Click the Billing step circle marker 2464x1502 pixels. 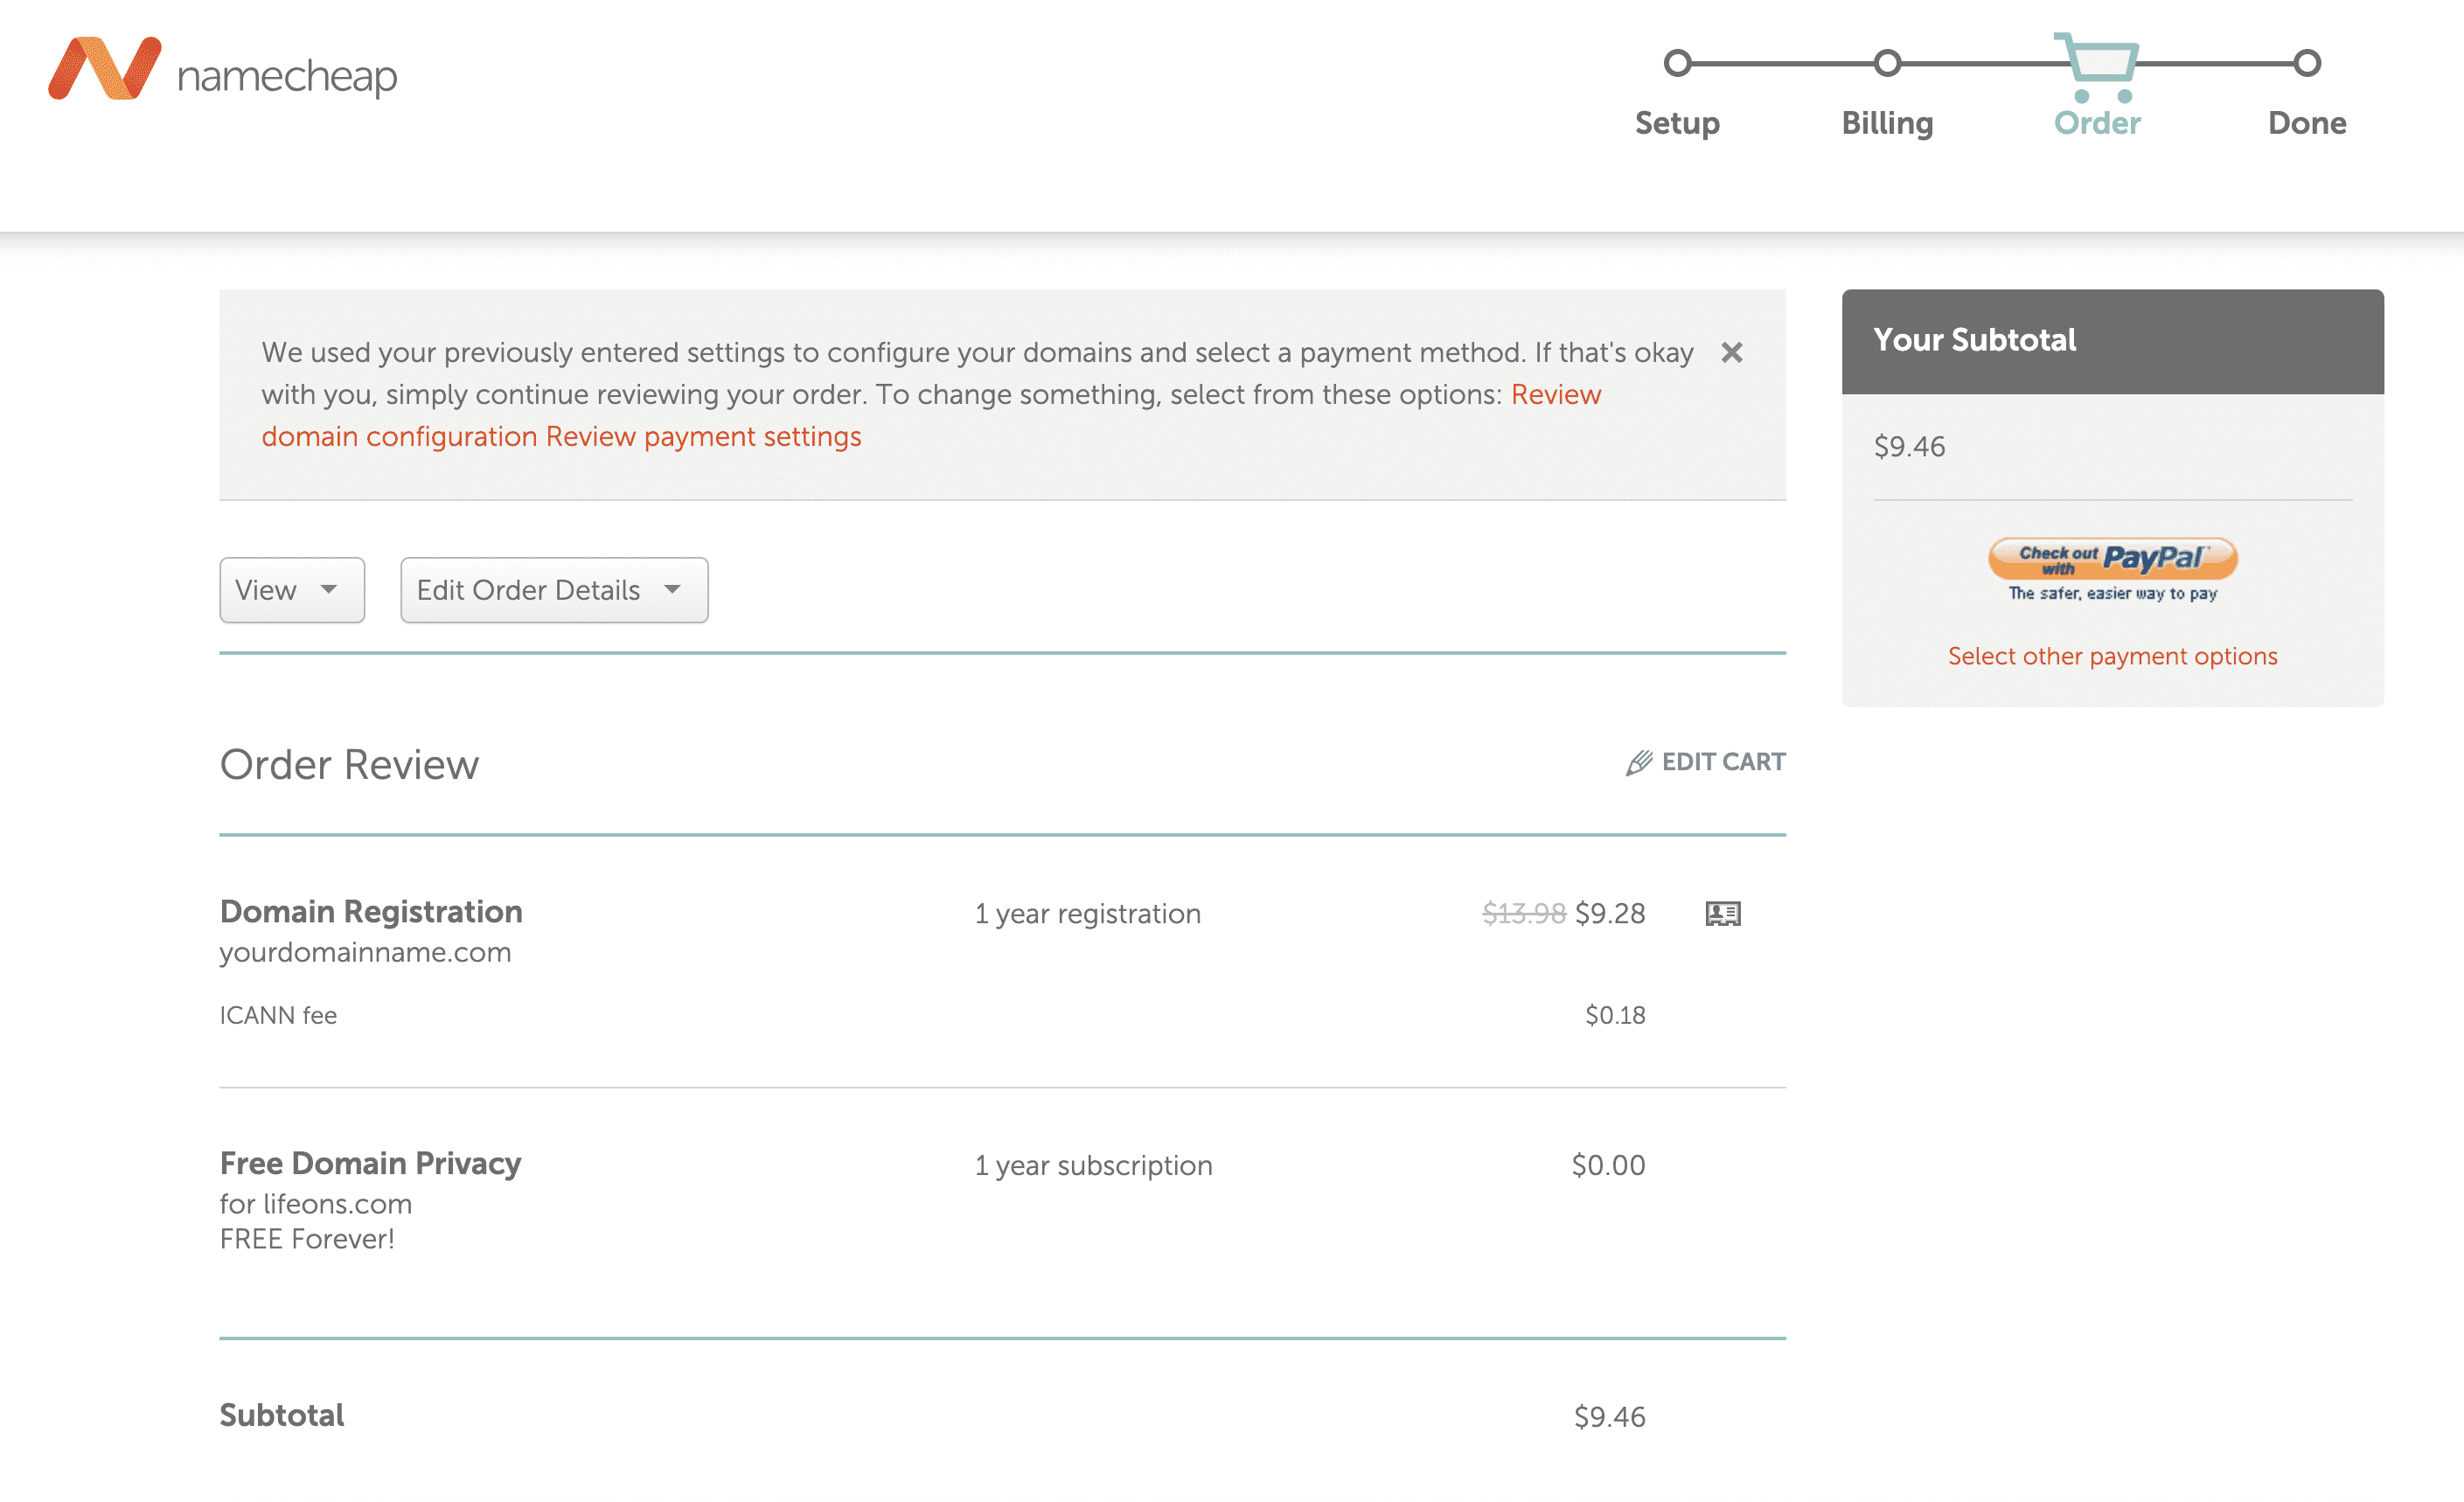(1887, 63)
